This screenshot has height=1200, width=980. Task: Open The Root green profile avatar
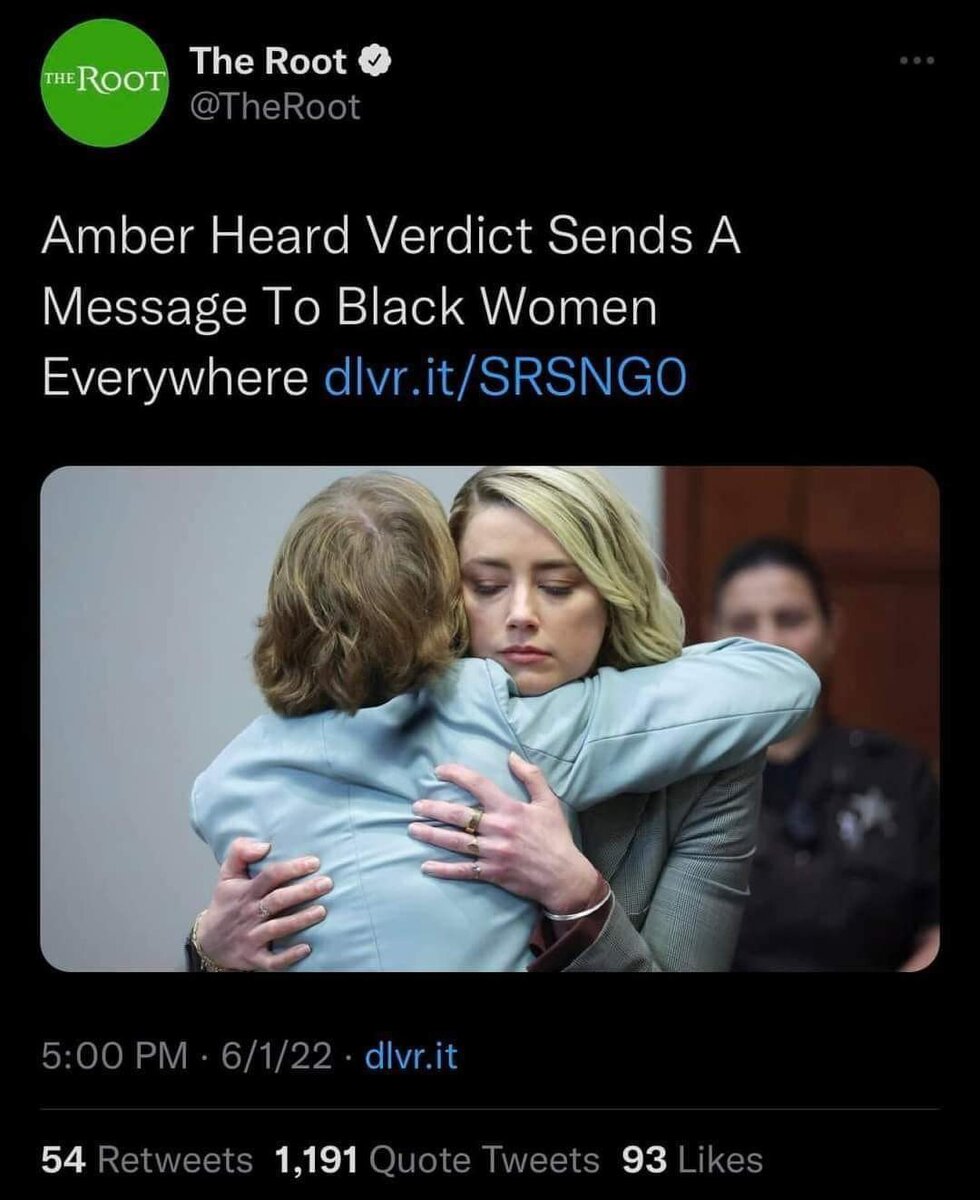[x=105, y=83]
